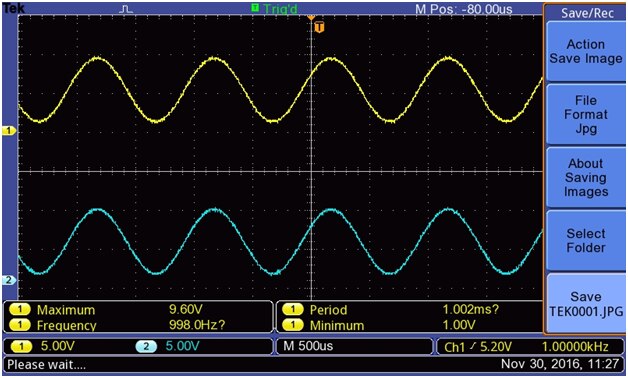This screenshot has width=628, height=378.
Task: Select the File Format Jpg option
Action: pyautogui.click(x=586, y=115)
